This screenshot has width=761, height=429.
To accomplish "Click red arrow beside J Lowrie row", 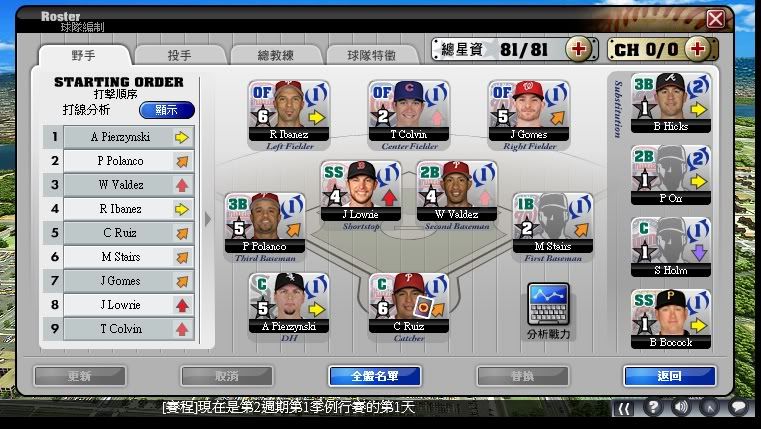I will pyautogui.click(x=182, y=305).
